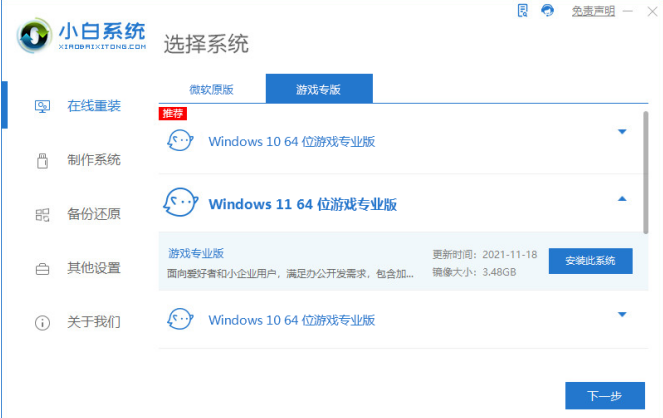
Task: Go to 制作系统 in the sidebar
Action: pyautogui.click(x=94, y=160)
